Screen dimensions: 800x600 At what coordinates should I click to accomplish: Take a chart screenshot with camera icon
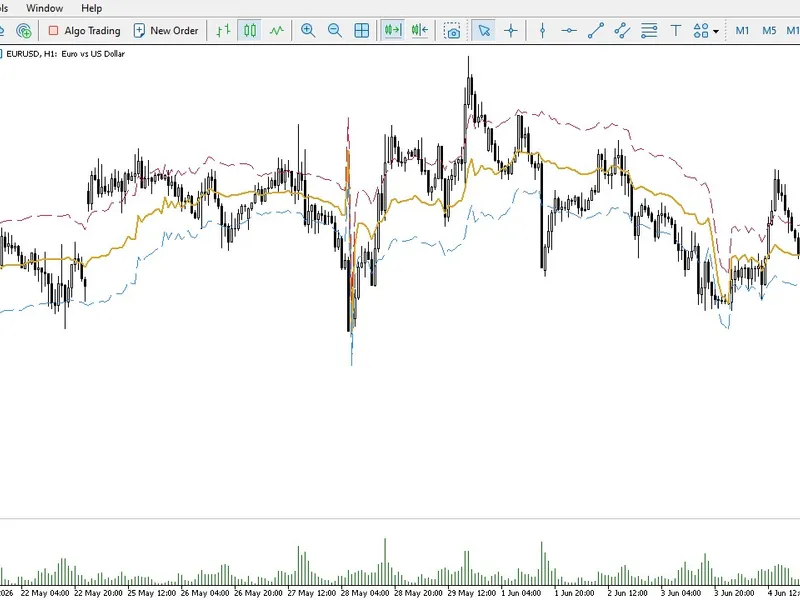coord(452,31)
